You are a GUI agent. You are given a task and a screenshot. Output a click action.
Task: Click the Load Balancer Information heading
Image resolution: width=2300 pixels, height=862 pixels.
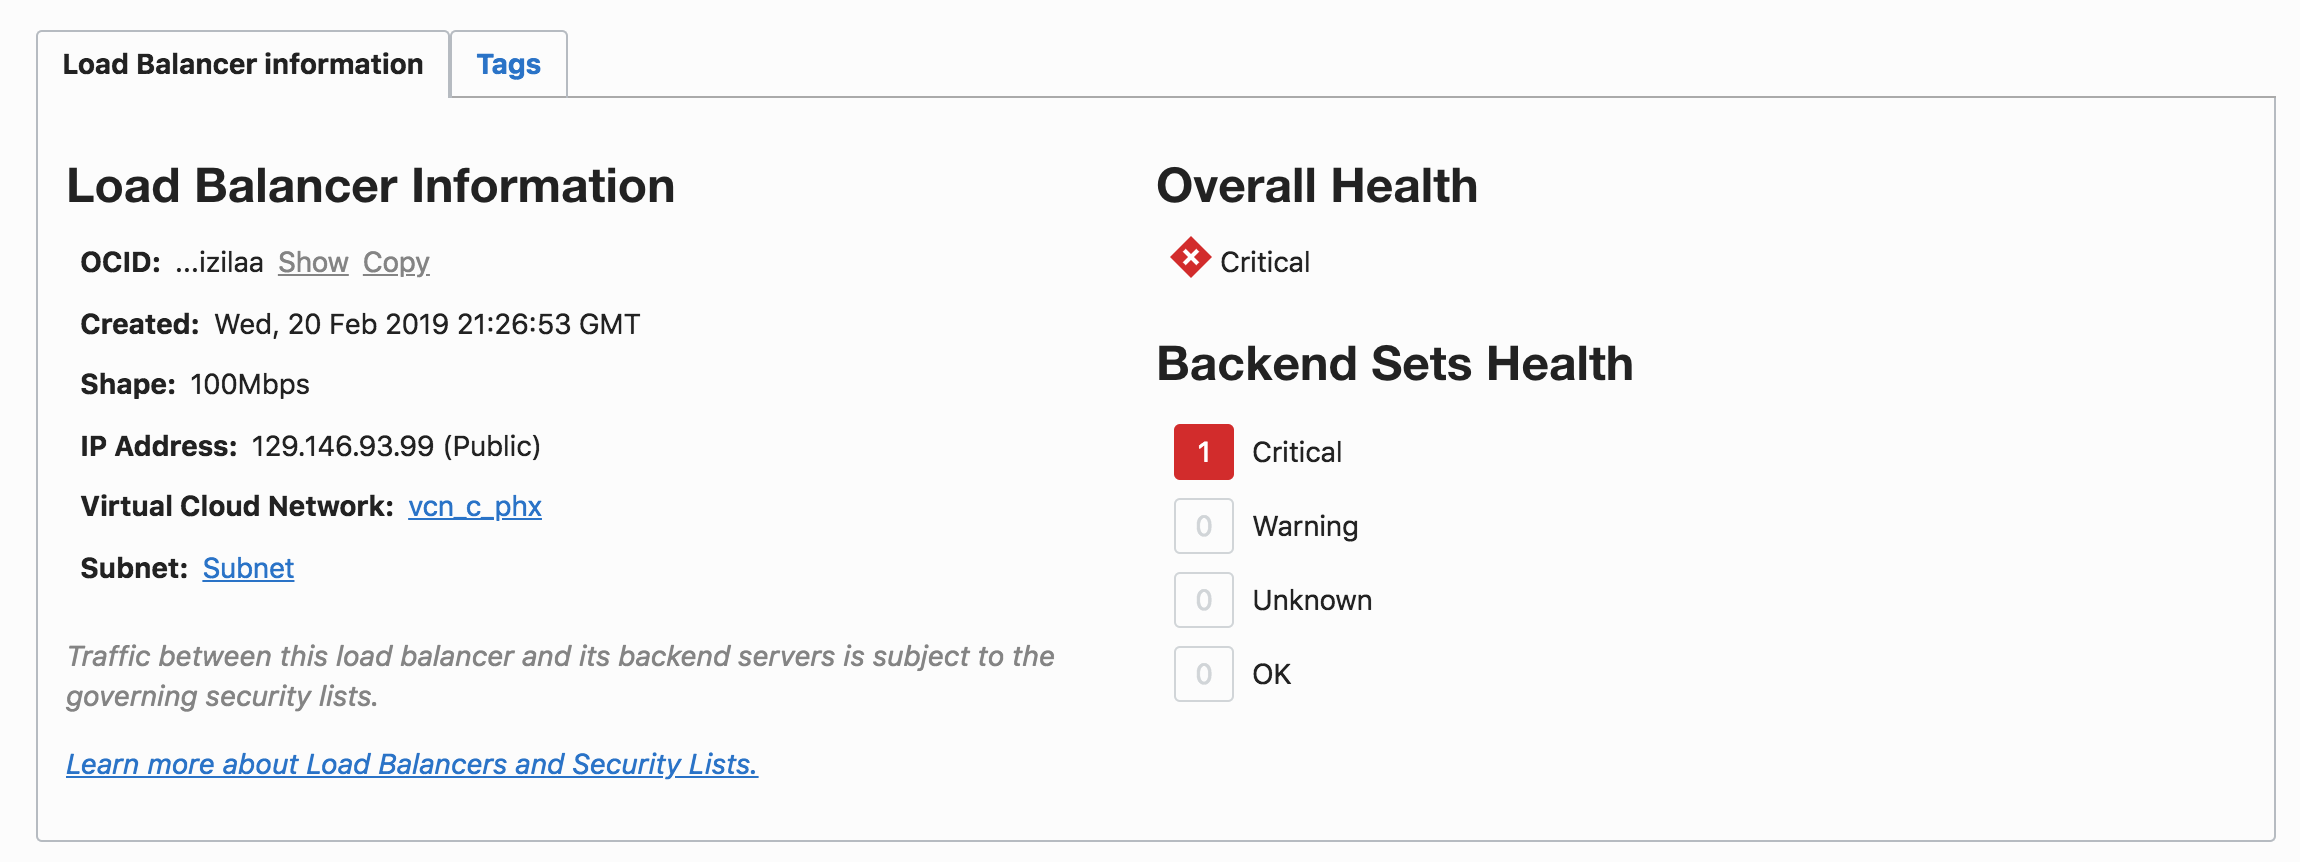click(x=371, y=186)
